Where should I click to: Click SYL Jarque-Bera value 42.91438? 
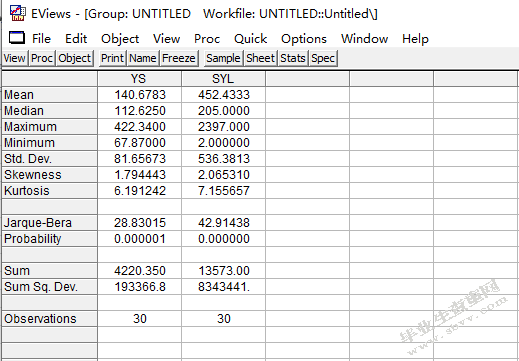pyautogui.click(x=224, y=223)
